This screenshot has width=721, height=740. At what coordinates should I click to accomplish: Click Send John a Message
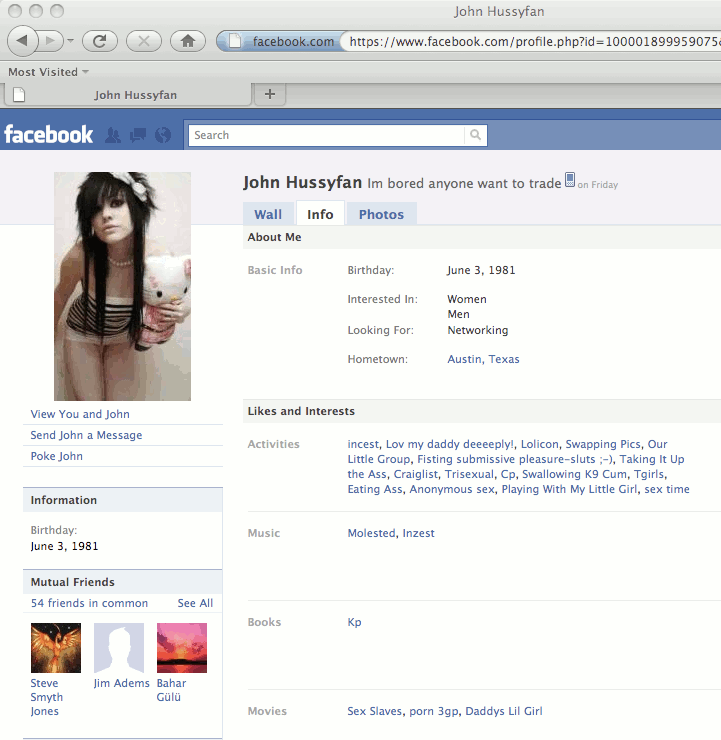(86, 435)
